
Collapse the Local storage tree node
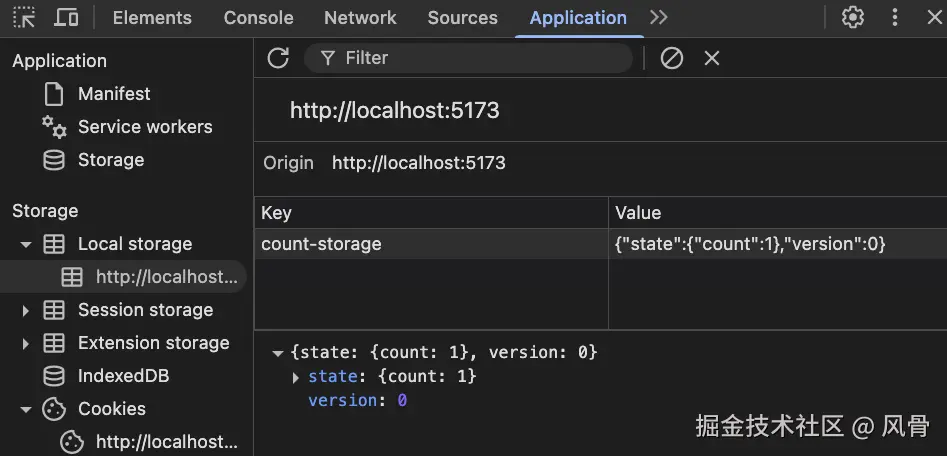point(26,244)
